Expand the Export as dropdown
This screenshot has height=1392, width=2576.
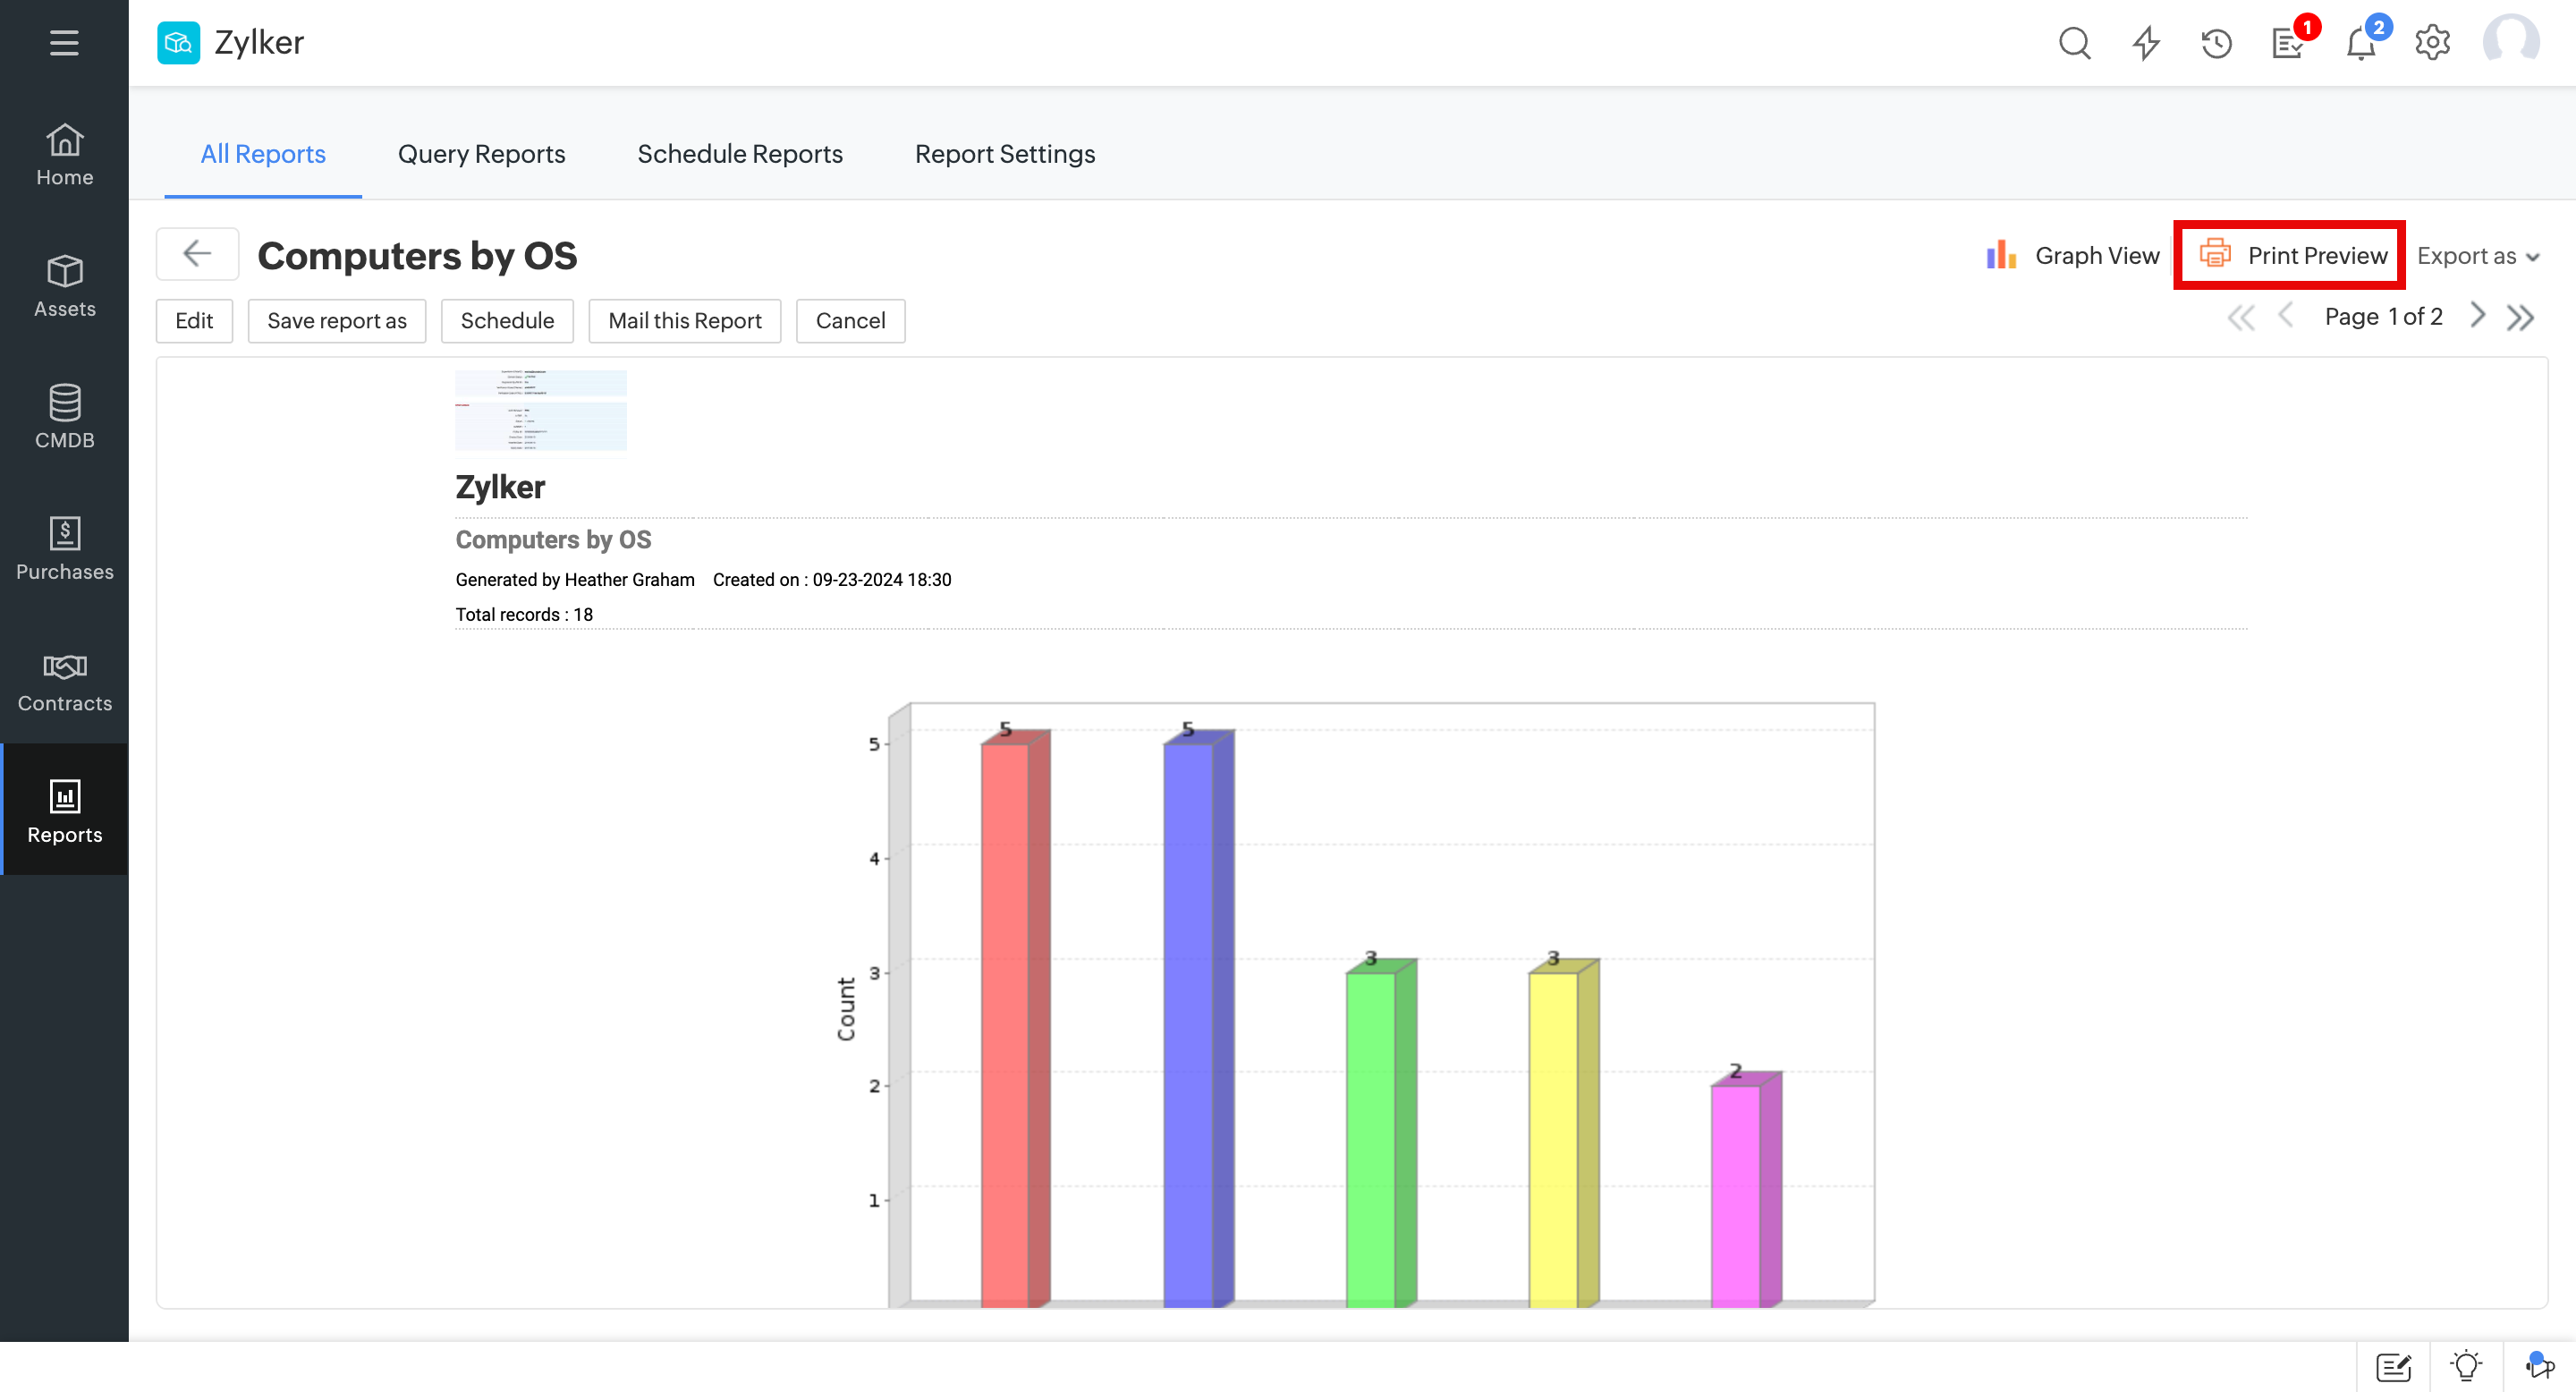(x=2478, y=256)
